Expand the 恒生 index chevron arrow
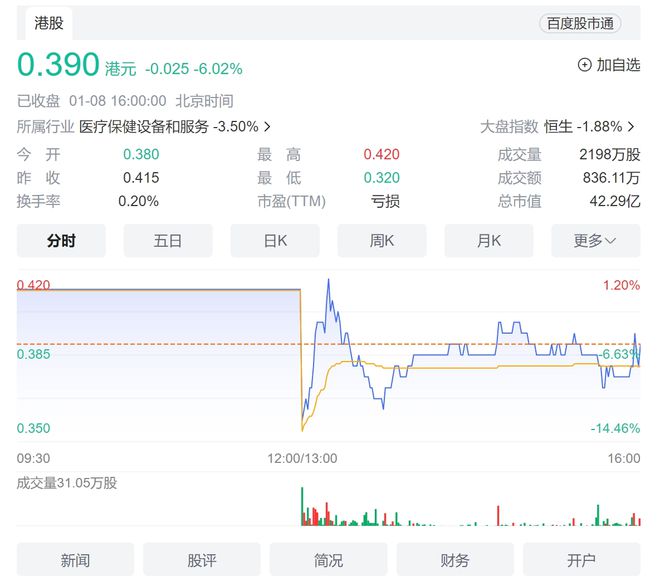The height and width of the screenshot is (581, 660). [631, 126]
